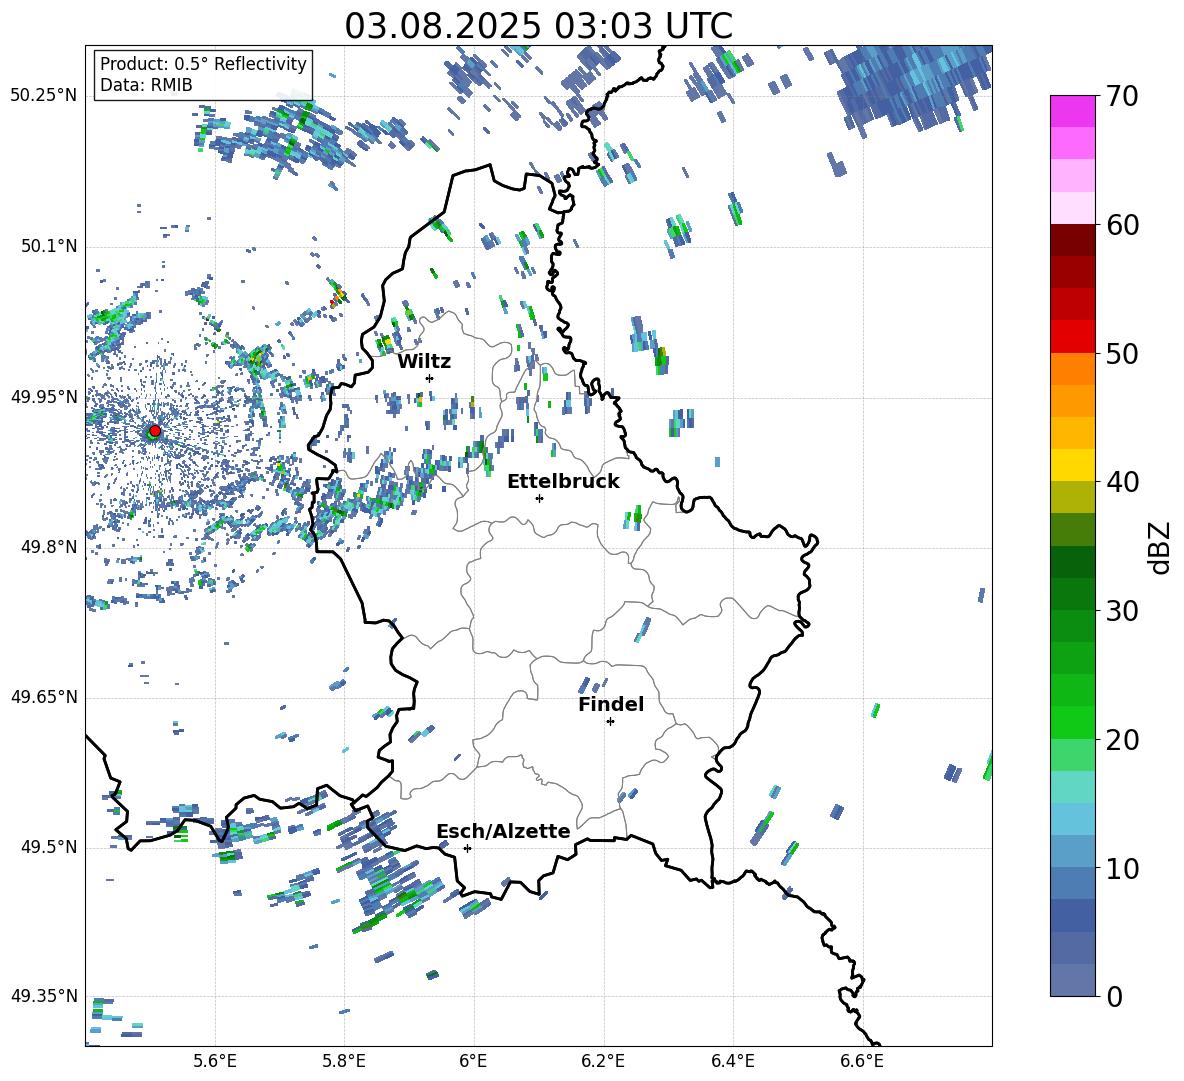
Task: Click the dBZ colorbar axis label
Action: (1161, 547)
